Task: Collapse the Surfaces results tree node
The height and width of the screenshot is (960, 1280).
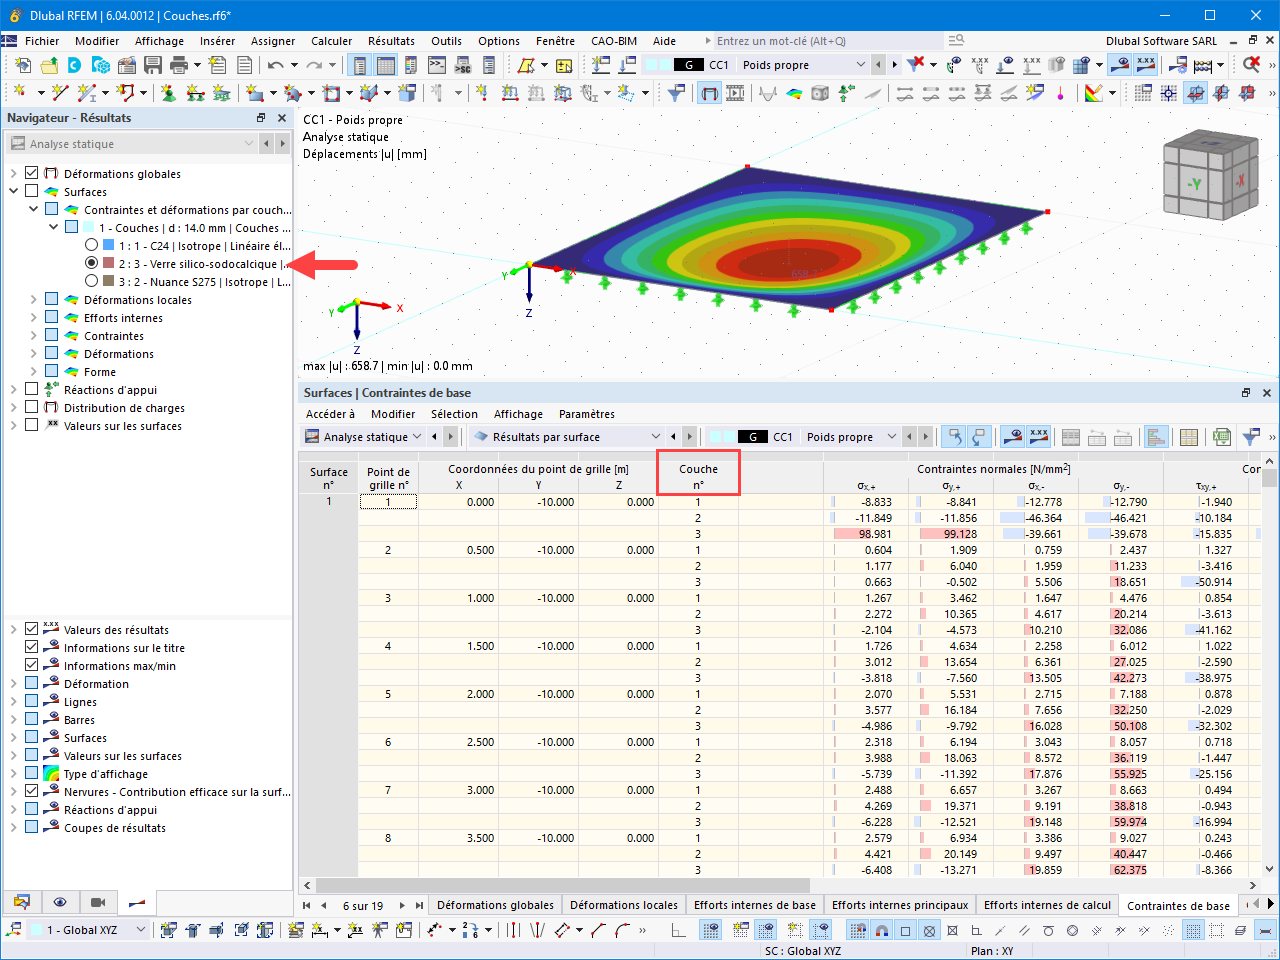Action: tap(14, 192)
